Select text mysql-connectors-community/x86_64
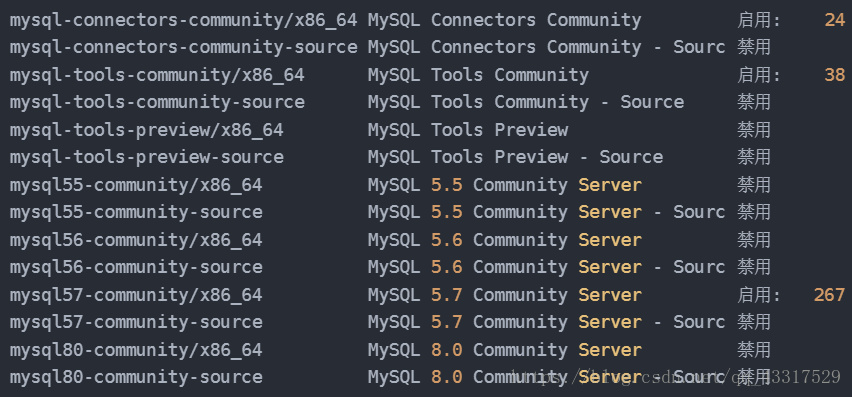852x397 pixels. [184, 21]
